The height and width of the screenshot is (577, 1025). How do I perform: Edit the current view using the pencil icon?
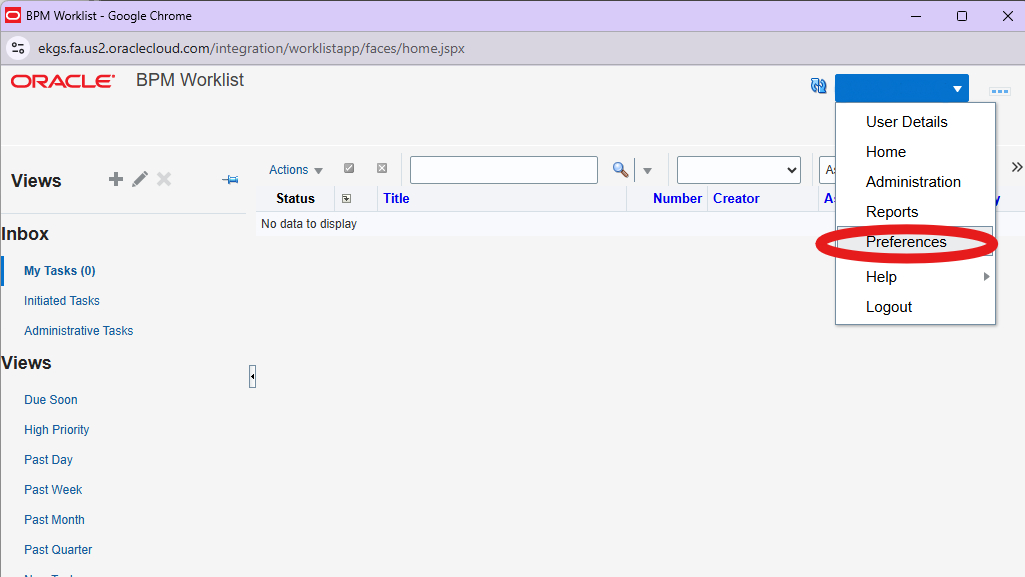[x=139, y=179]
